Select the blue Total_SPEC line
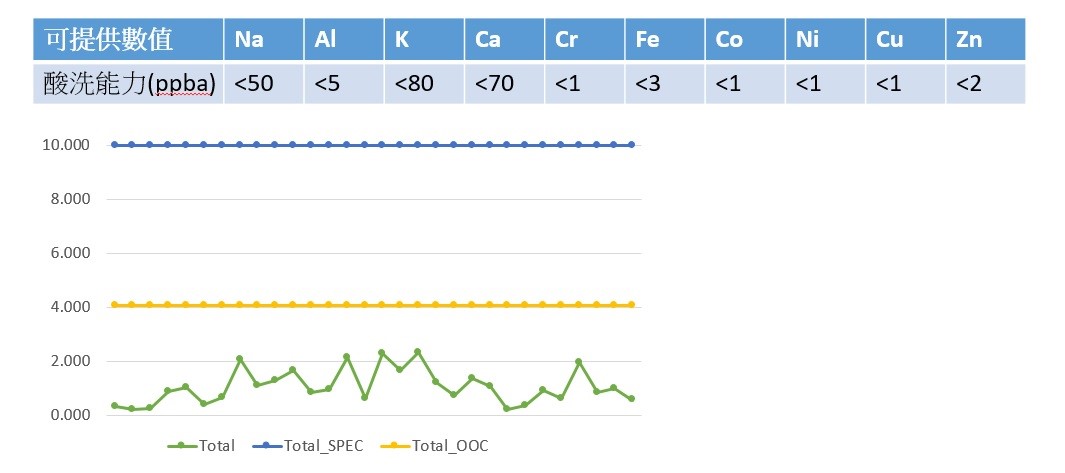The height and width of the screenshot is (473, 1065). (373, 145)
